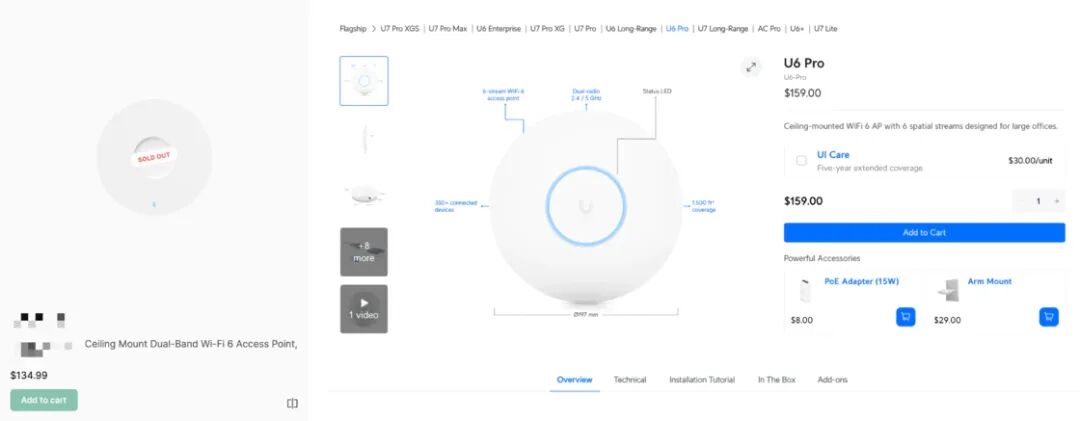Screen dimensions: 1080x421
Task: Tick the UI Care checkbox
Action: [801, 161]
